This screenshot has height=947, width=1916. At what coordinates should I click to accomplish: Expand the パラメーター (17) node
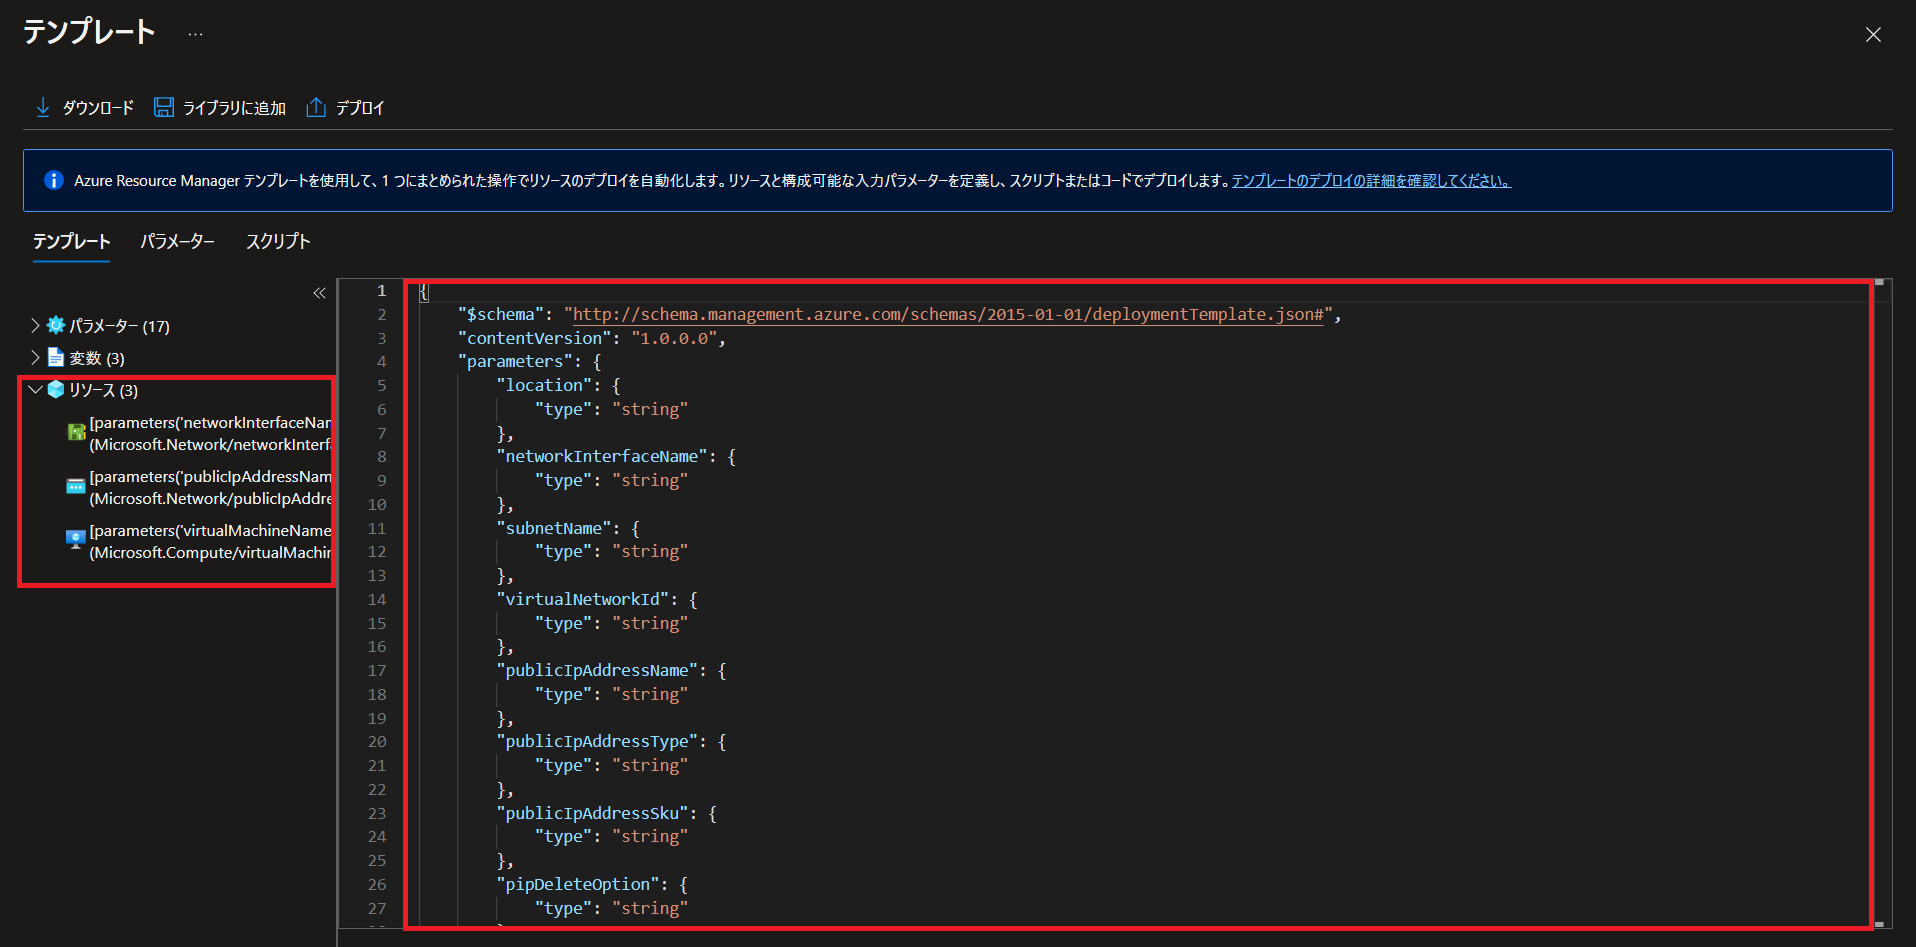click(35, 325)
